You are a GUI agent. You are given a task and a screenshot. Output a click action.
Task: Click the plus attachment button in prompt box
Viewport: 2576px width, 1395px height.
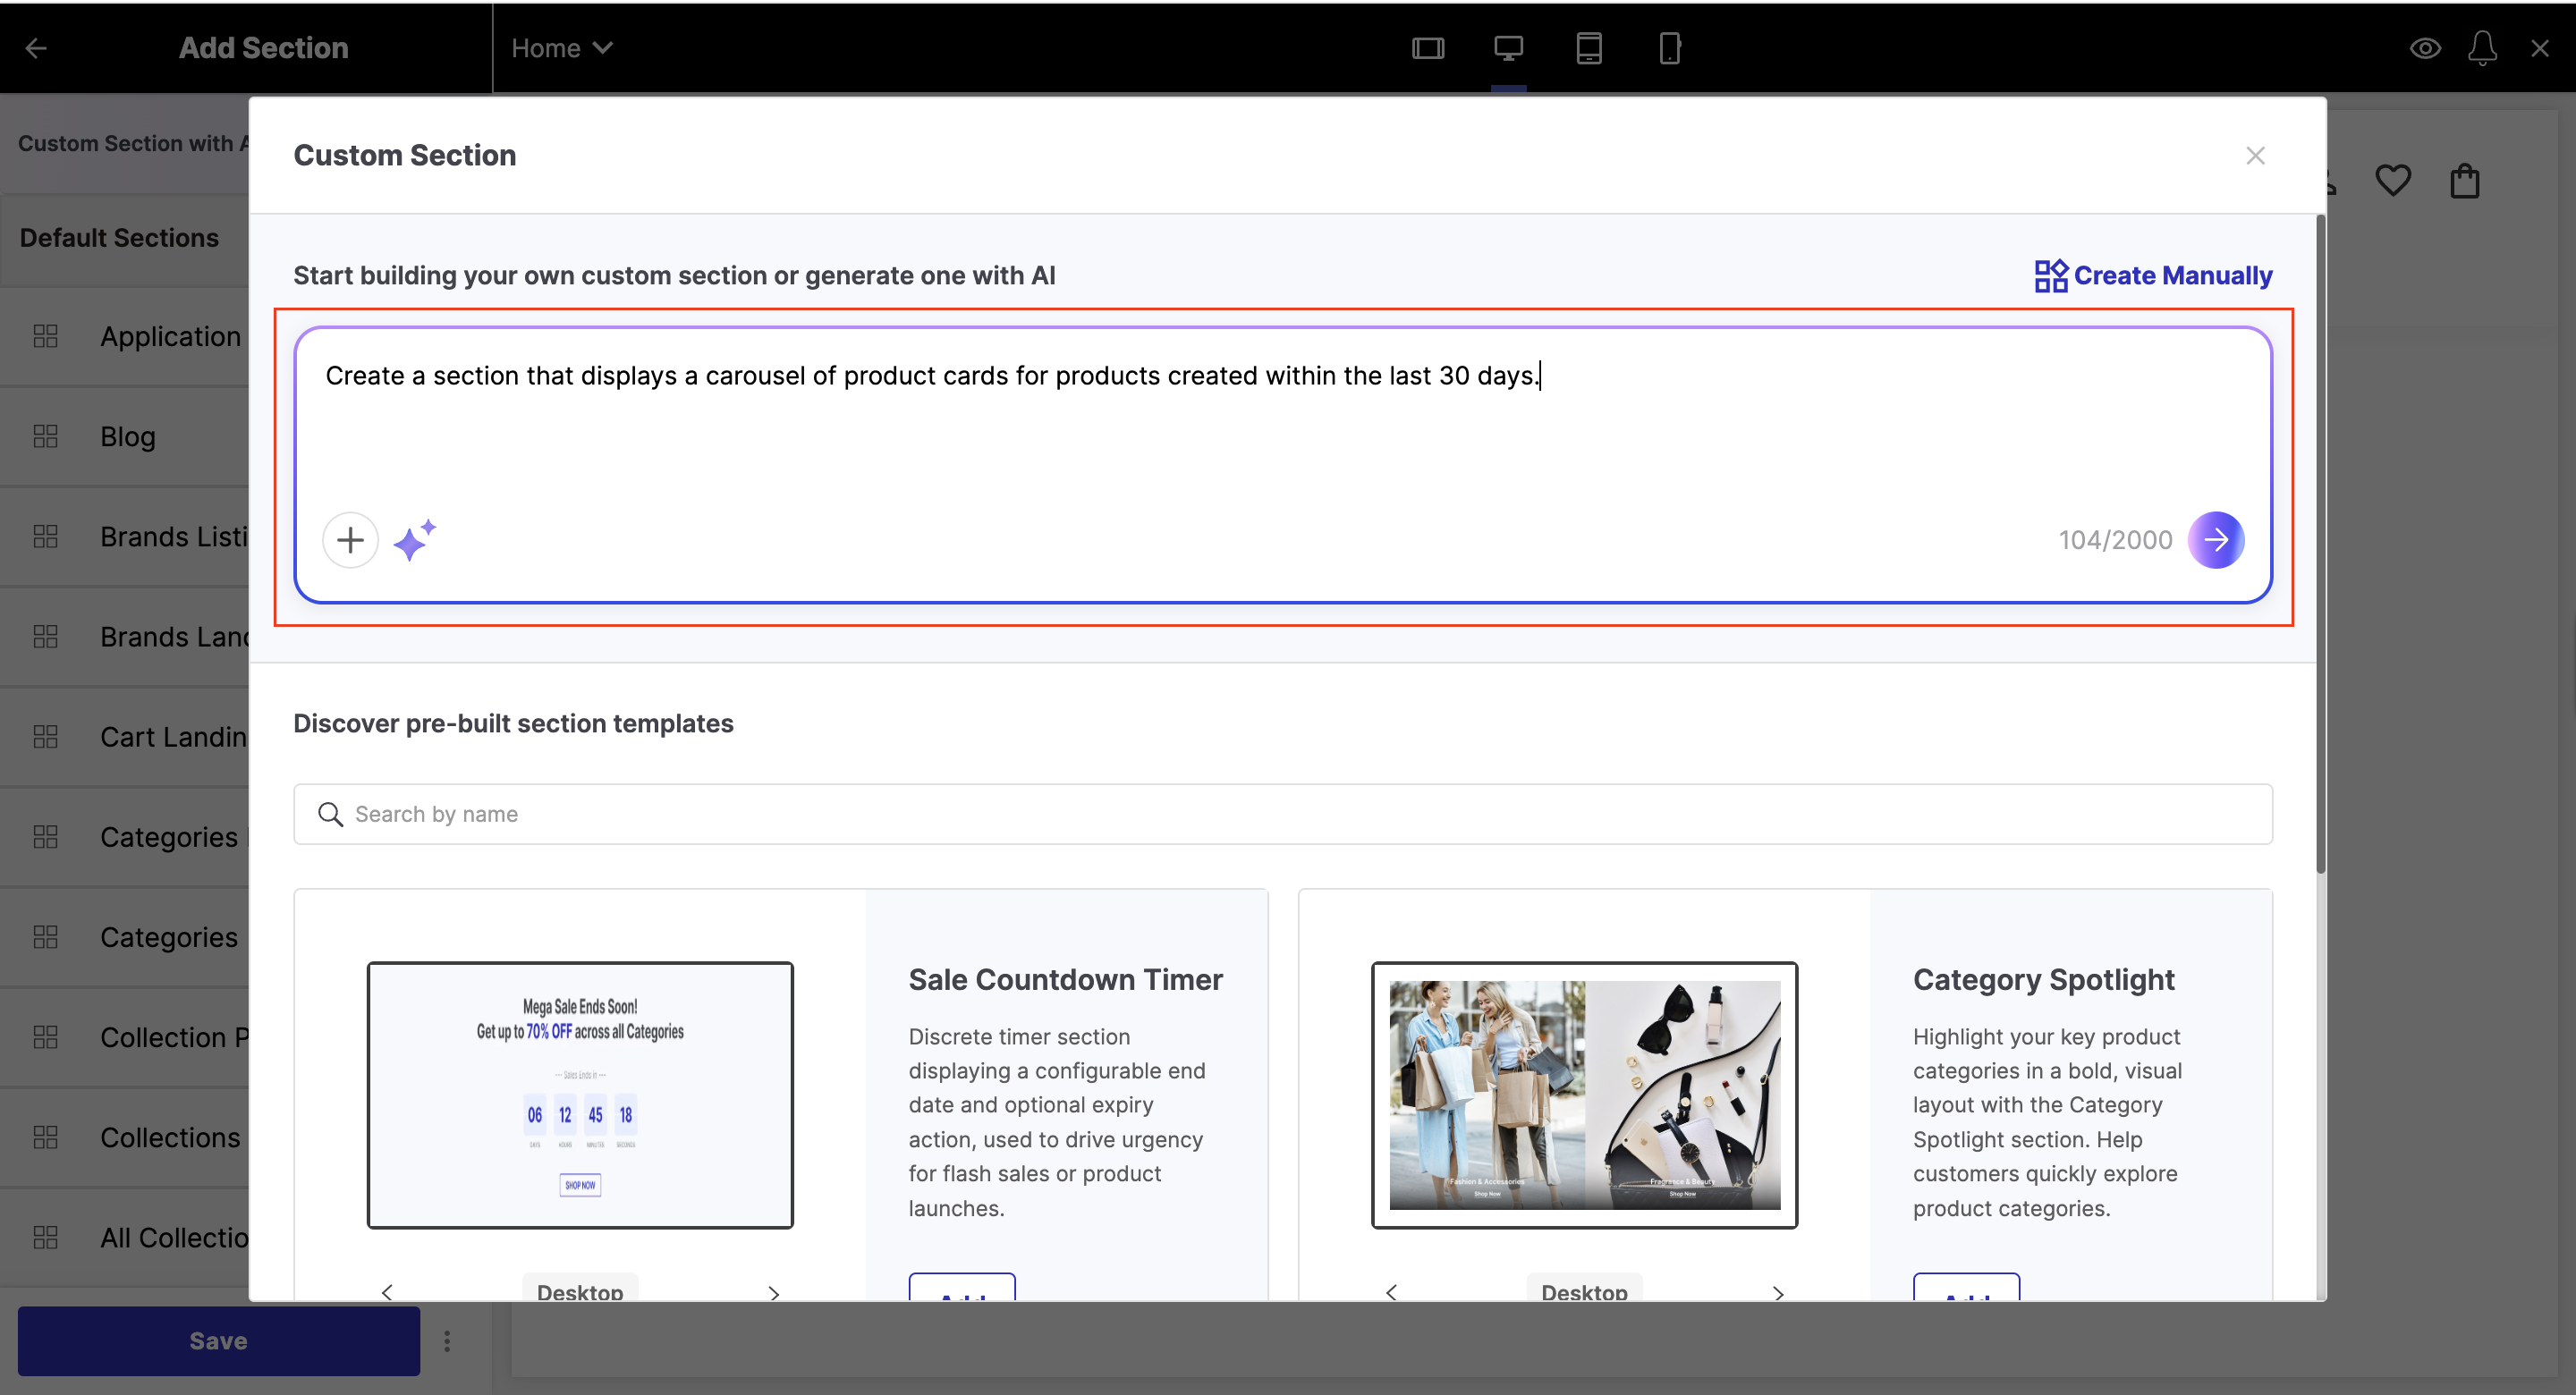(350, 540)
